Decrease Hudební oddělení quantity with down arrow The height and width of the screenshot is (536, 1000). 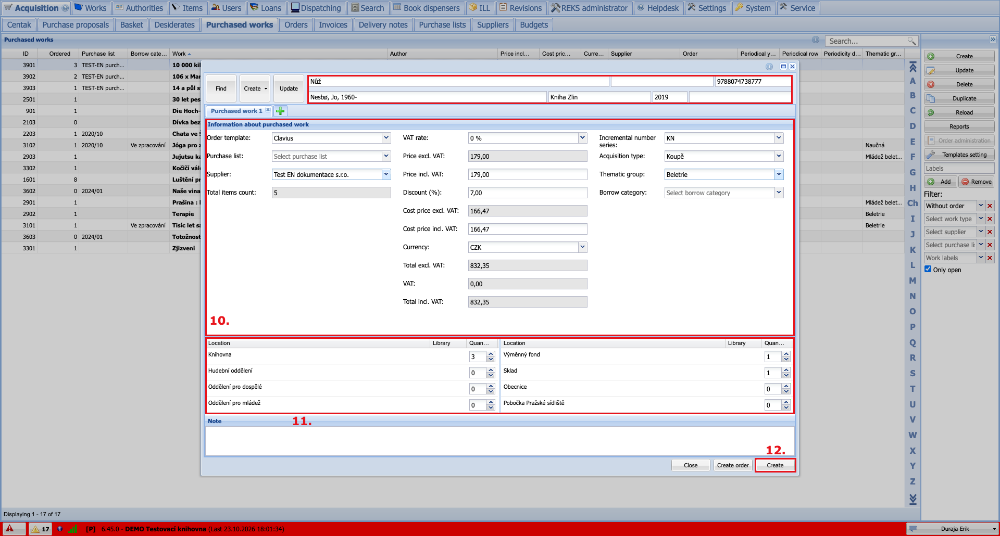(x=490, y=375)
